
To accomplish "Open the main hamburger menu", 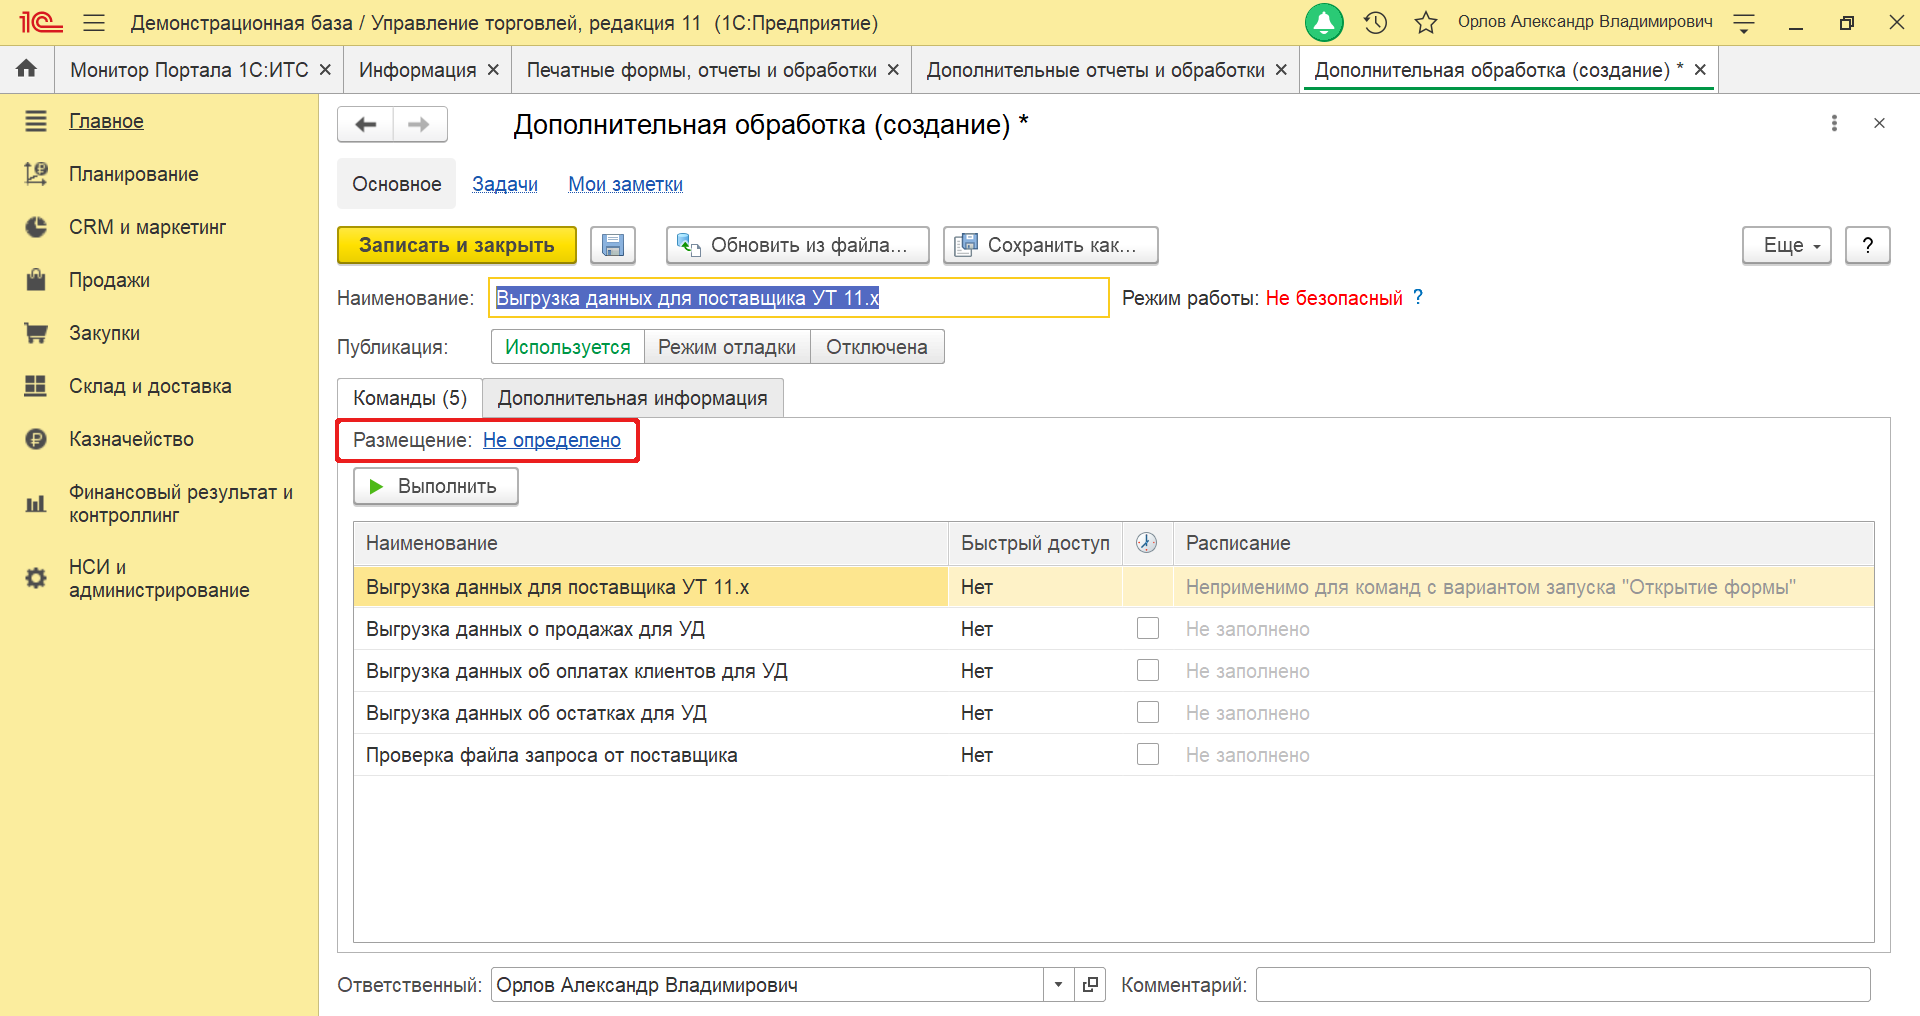I will [93, 22].
